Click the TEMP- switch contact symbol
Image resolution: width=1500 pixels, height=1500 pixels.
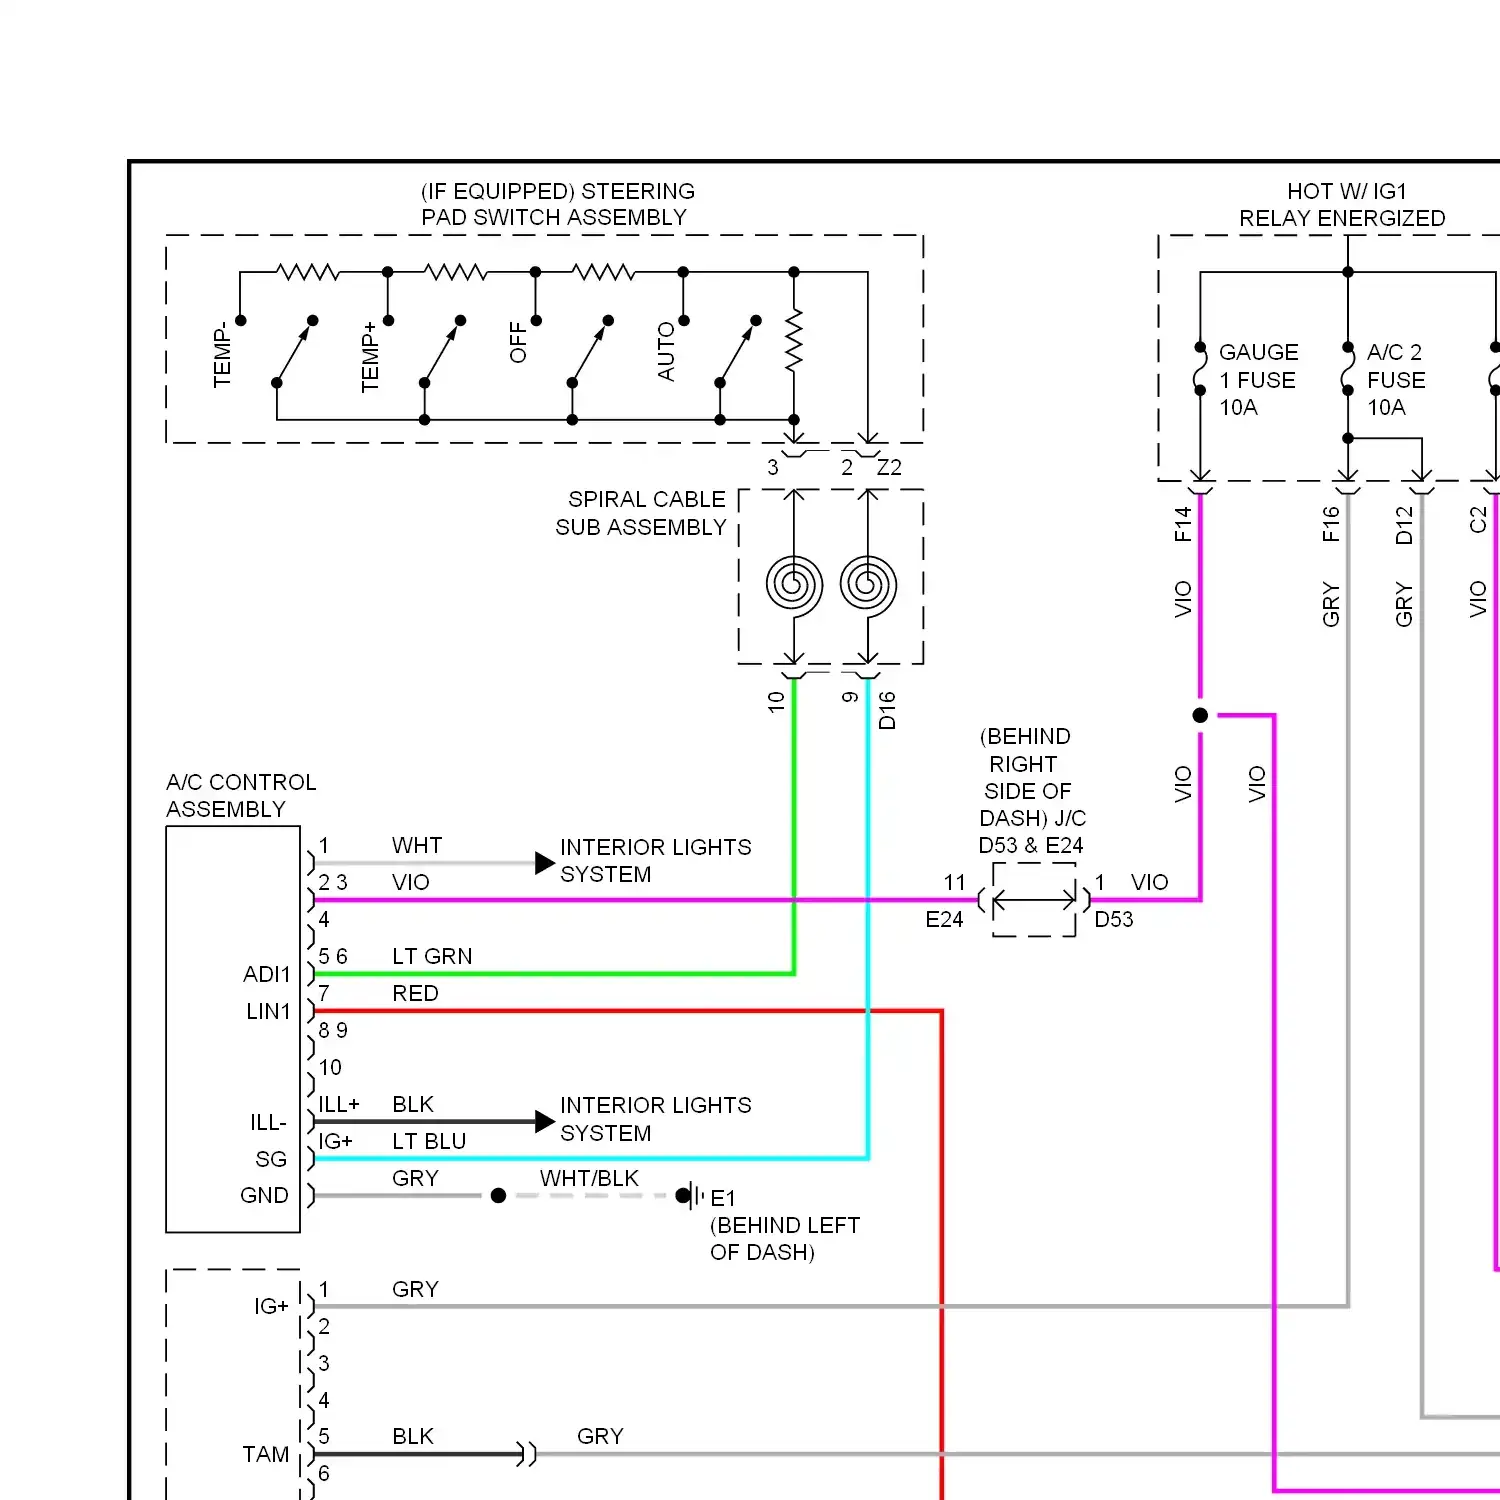point(295,351)
